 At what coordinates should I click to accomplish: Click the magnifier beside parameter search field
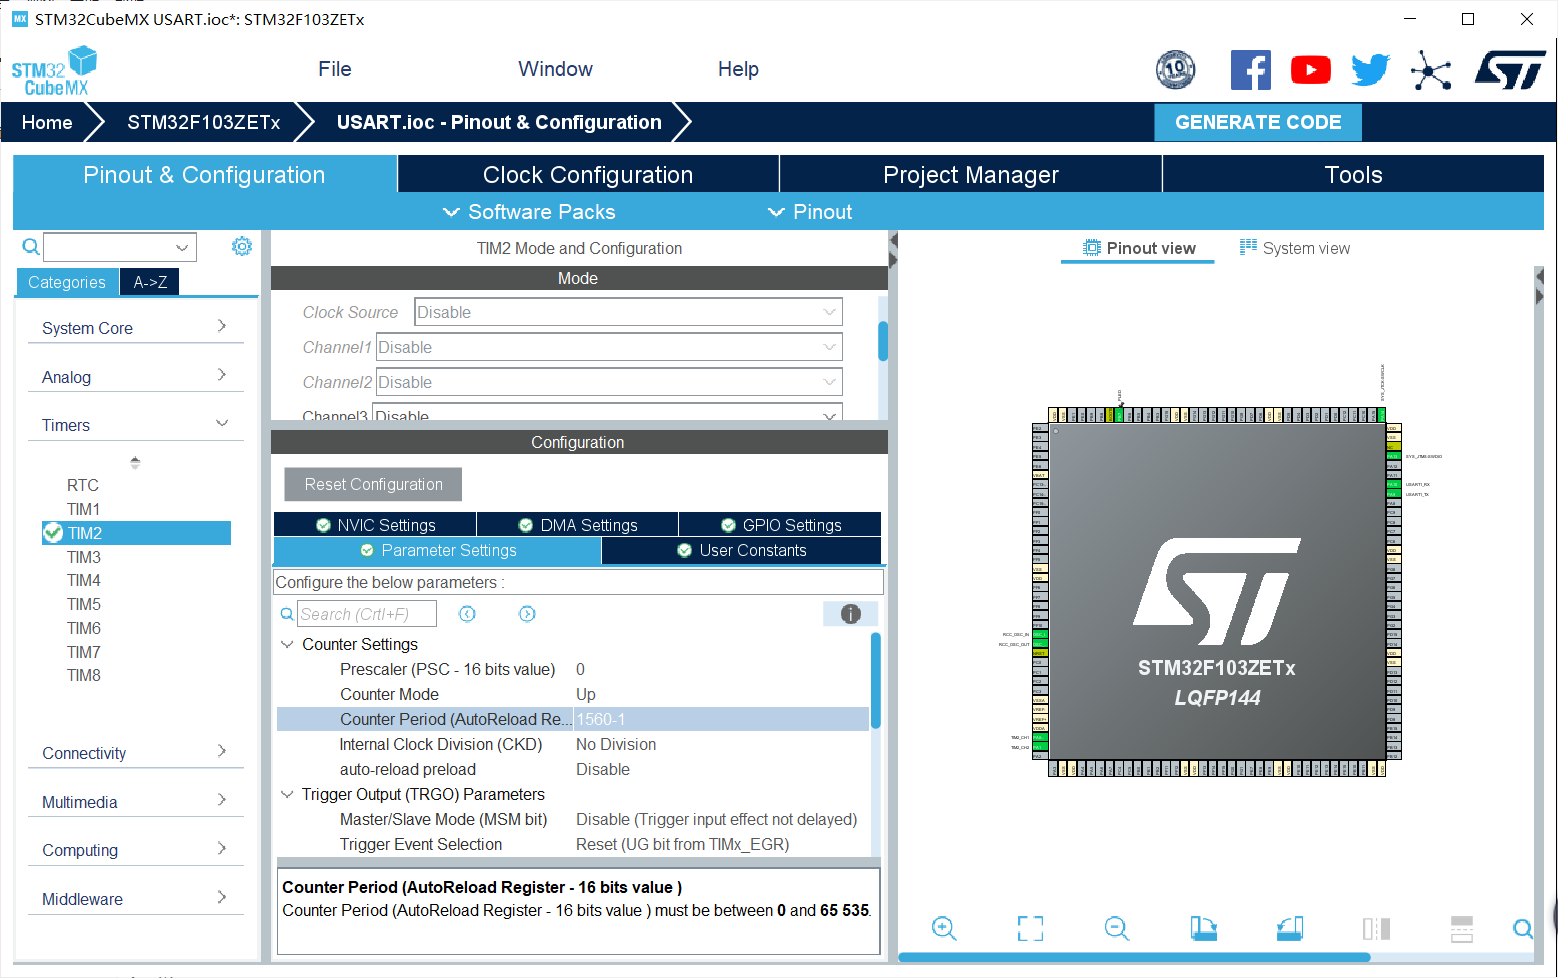pyautogui.click(x=287, y=614)
